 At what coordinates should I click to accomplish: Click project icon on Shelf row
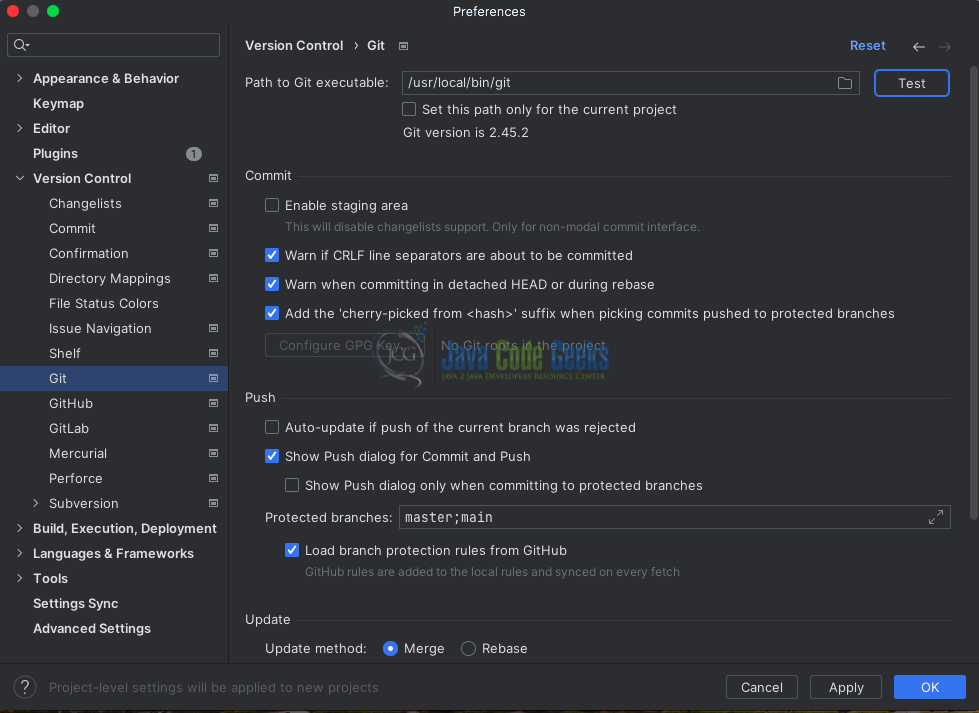214,353
